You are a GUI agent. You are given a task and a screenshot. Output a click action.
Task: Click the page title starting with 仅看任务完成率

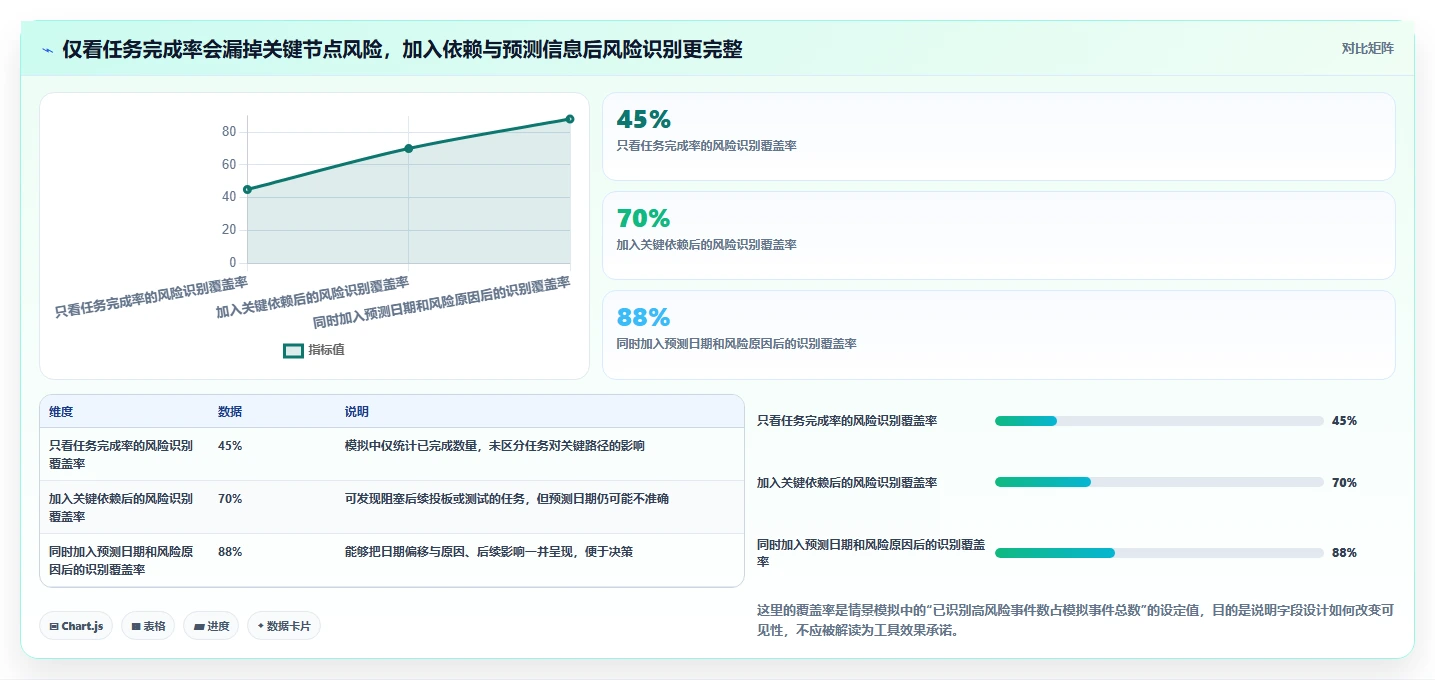pos(402,50)
